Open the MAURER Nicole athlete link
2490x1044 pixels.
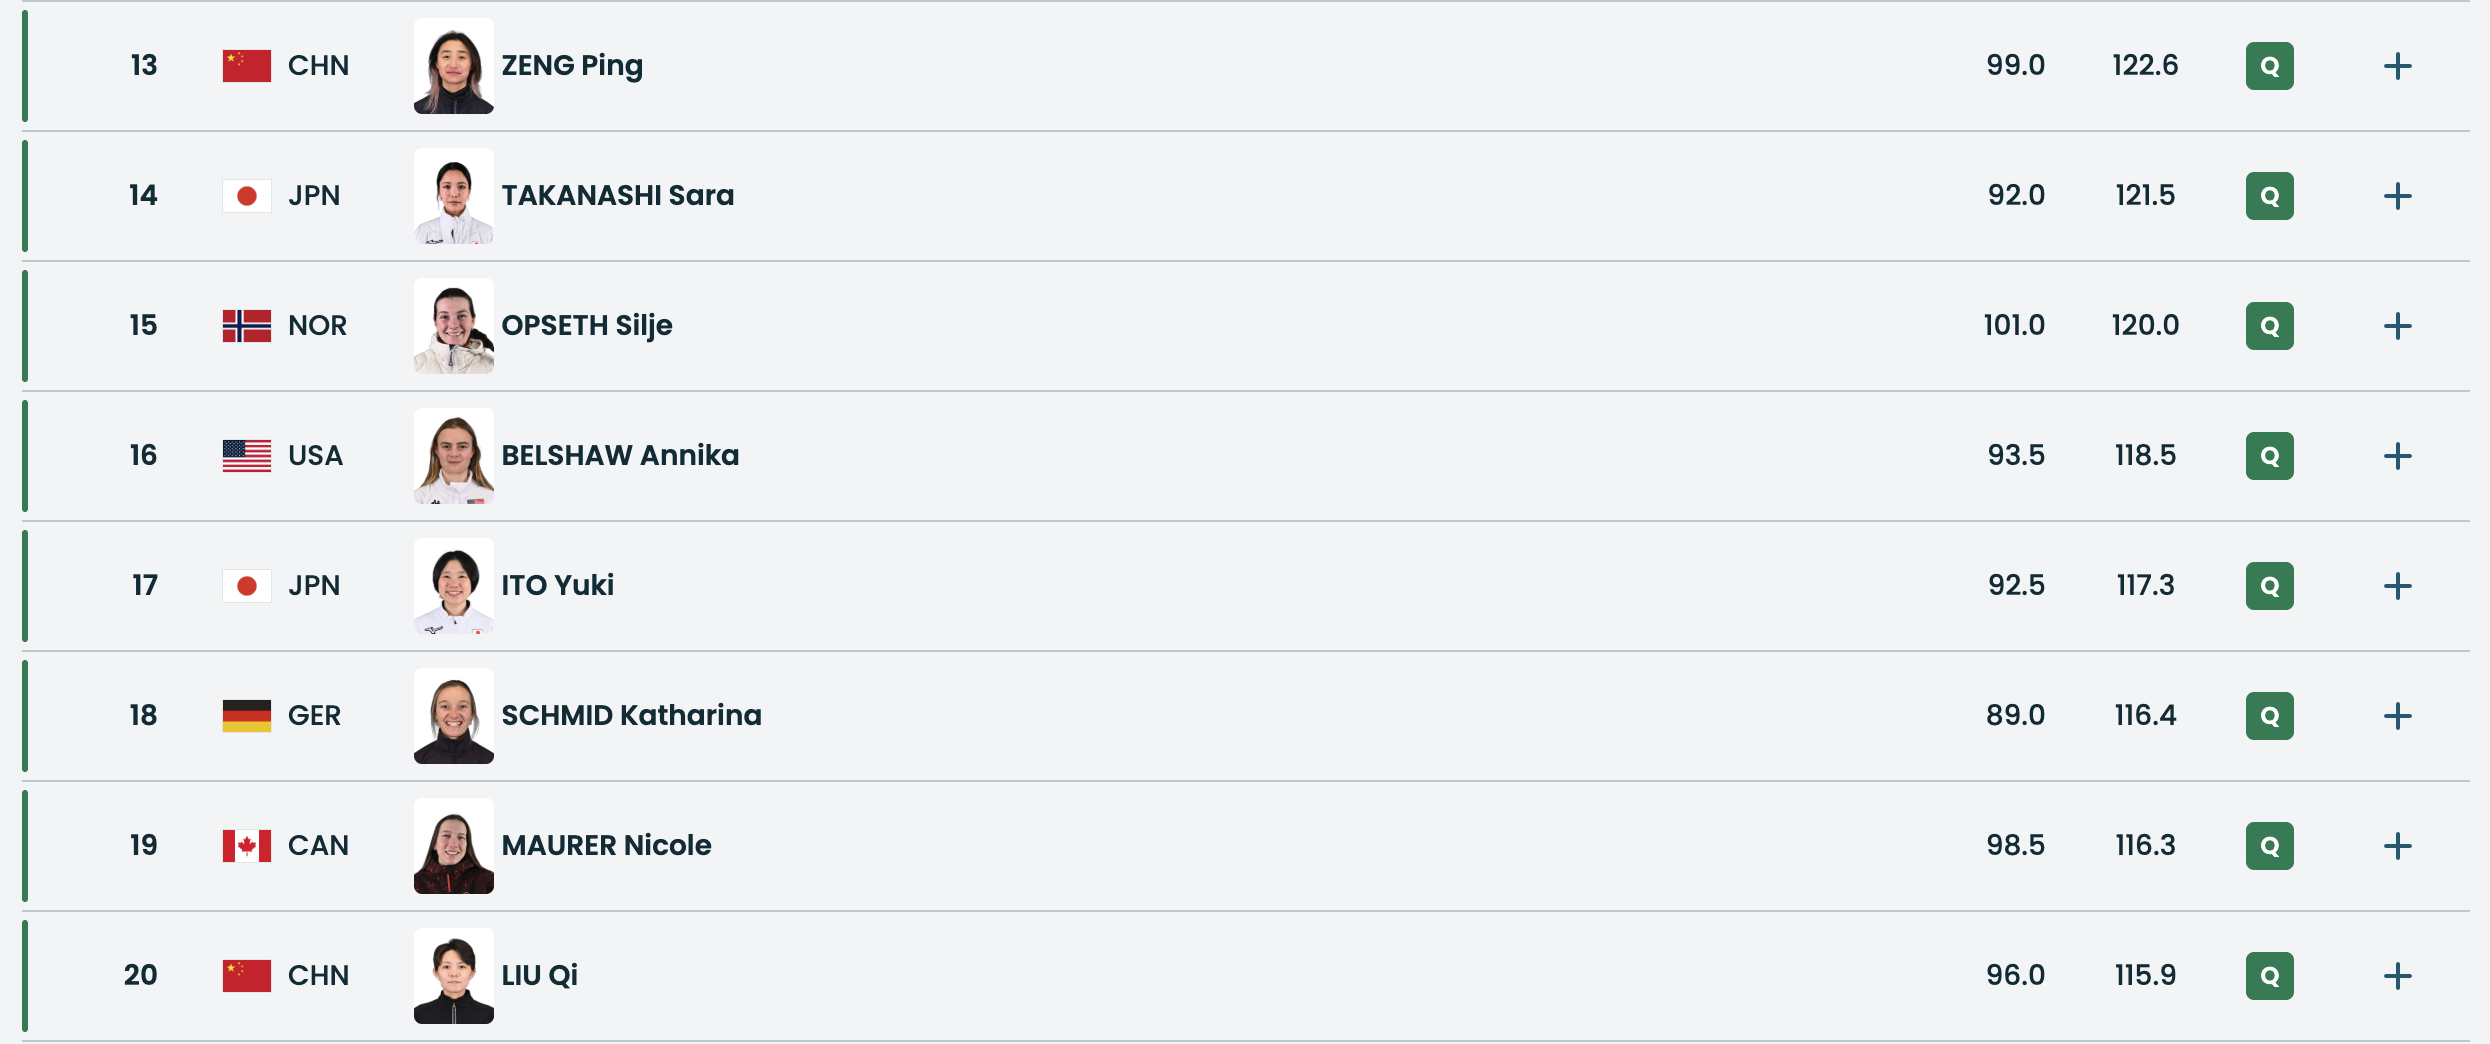(x=606, y=846)
